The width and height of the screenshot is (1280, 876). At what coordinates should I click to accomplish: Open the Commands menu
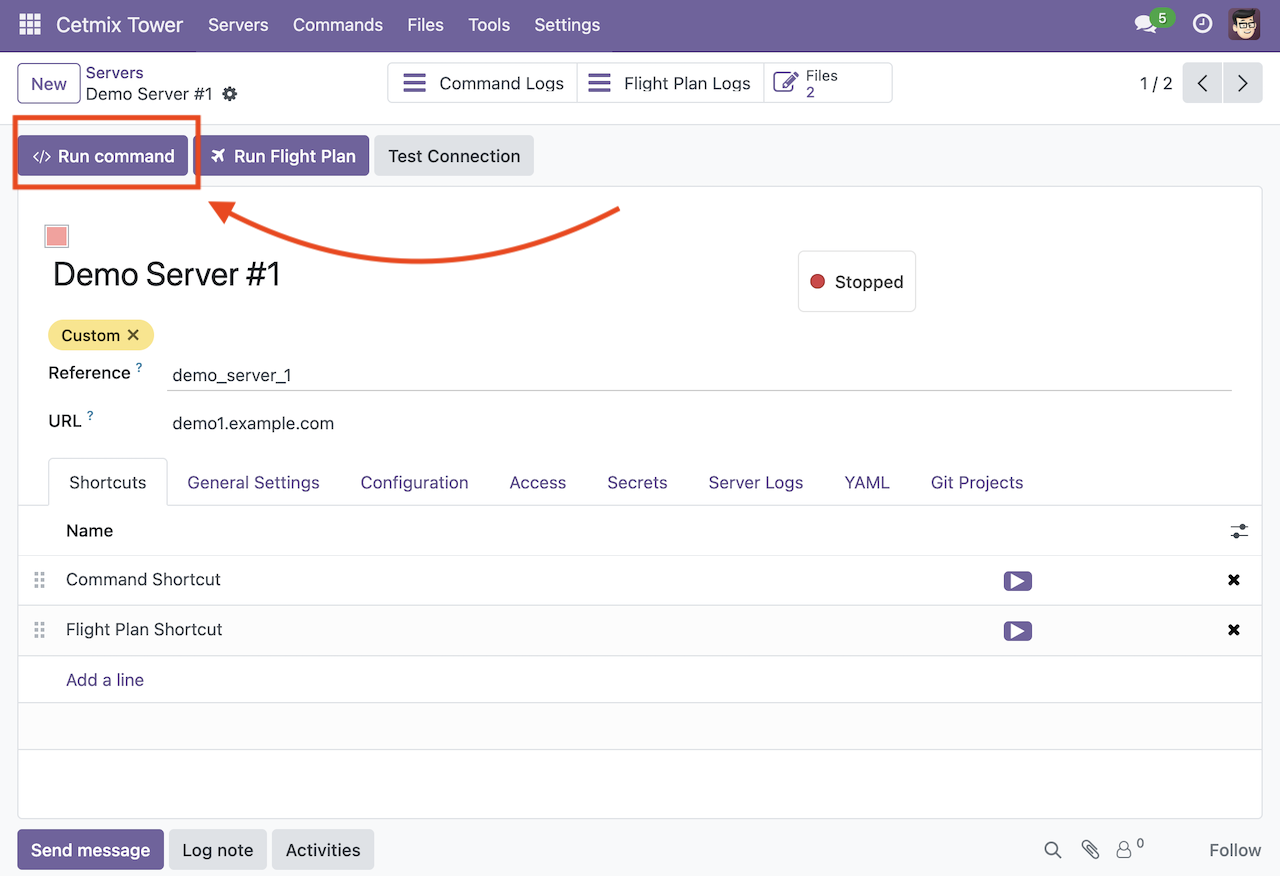point(337,25)
